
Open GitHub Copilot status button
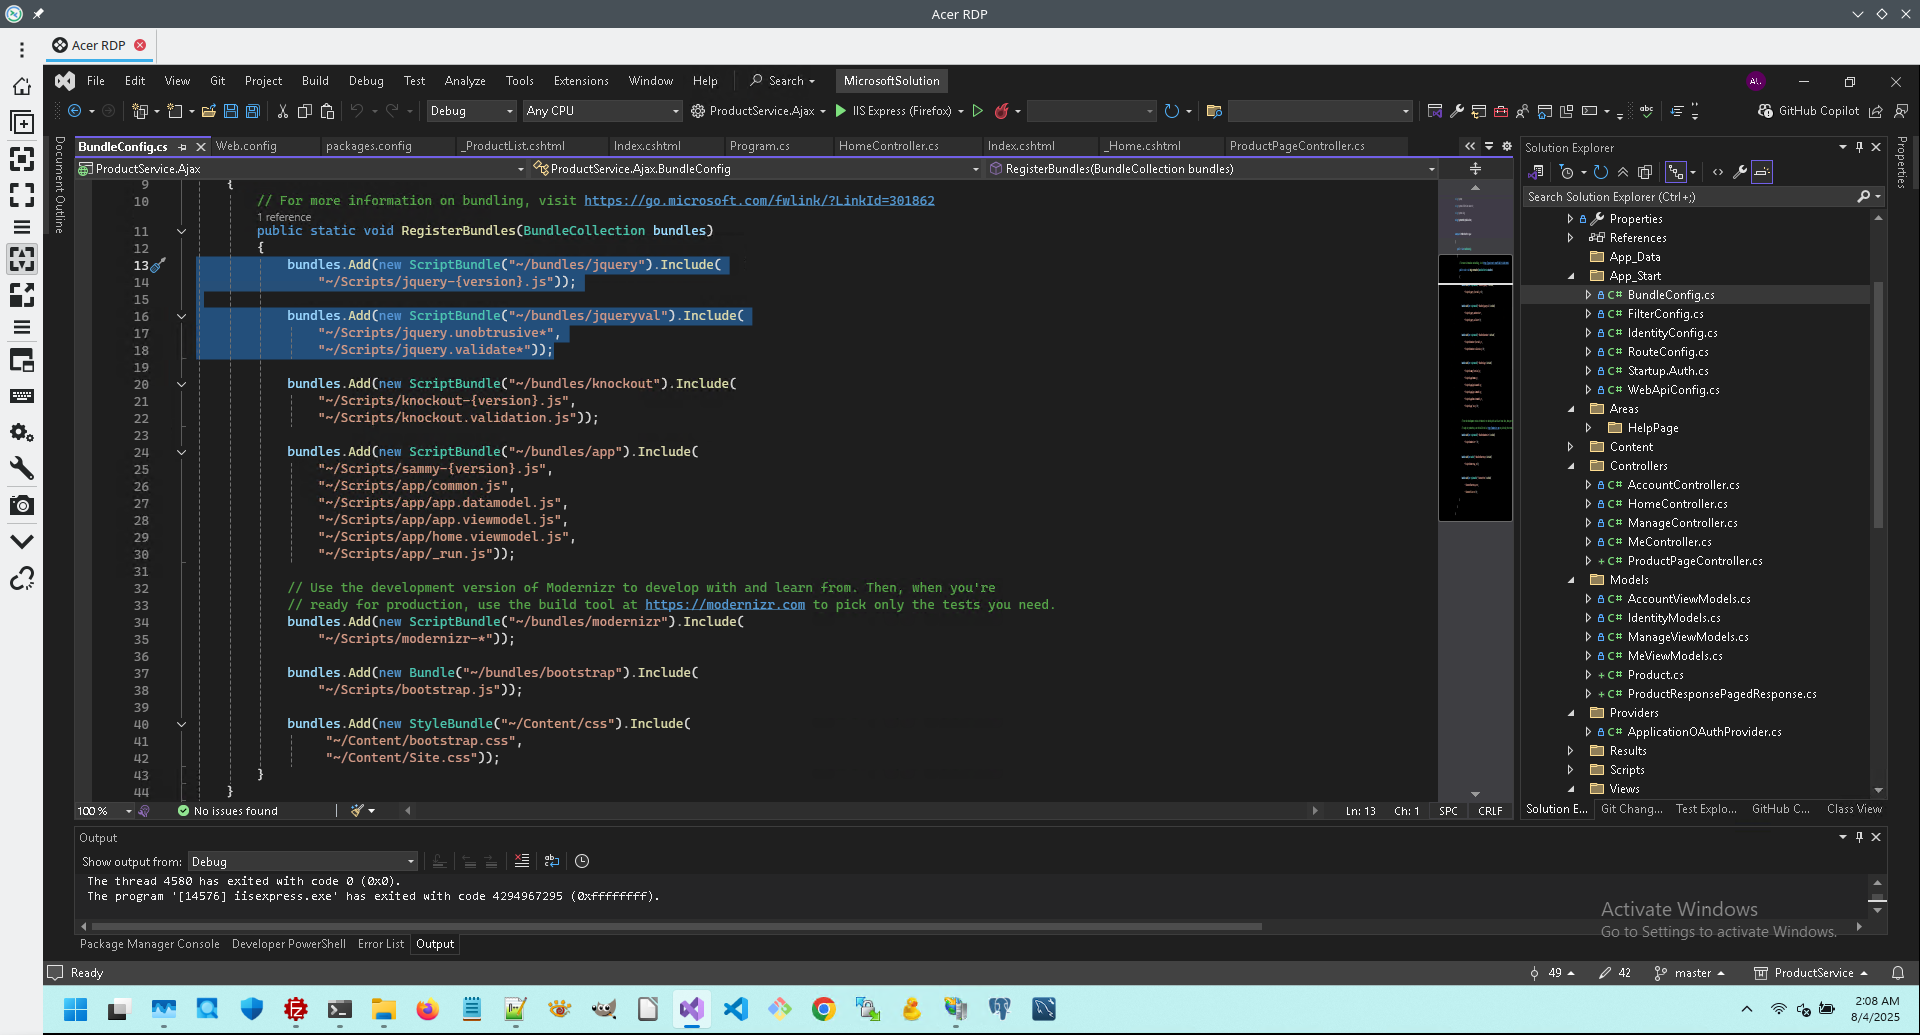coord(1809,111)
